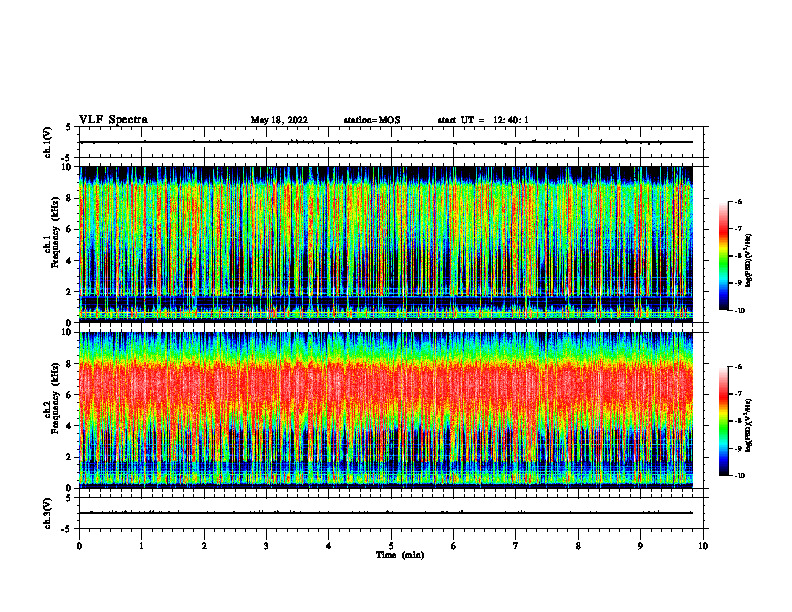
Task: Click the "10" tick on ch.2 frequency axis
Action: tap(66, 332)
